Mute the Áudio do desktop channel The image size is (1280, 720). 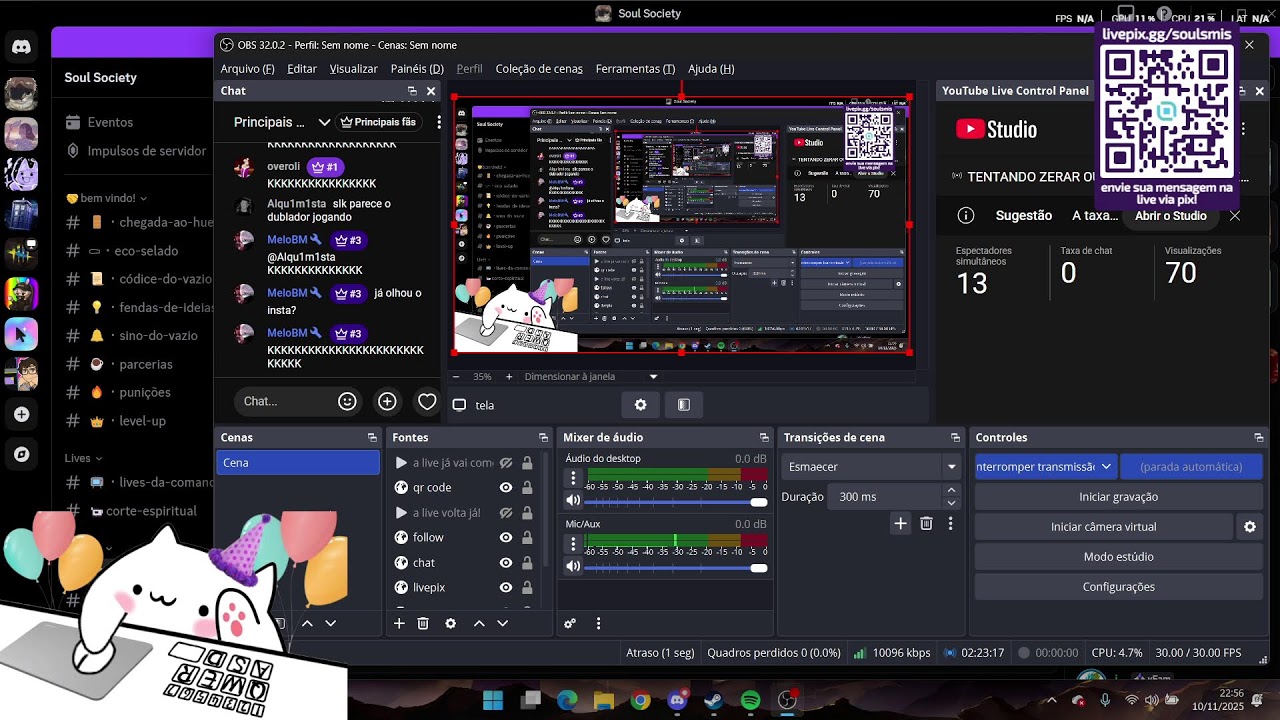pos(573,501)
